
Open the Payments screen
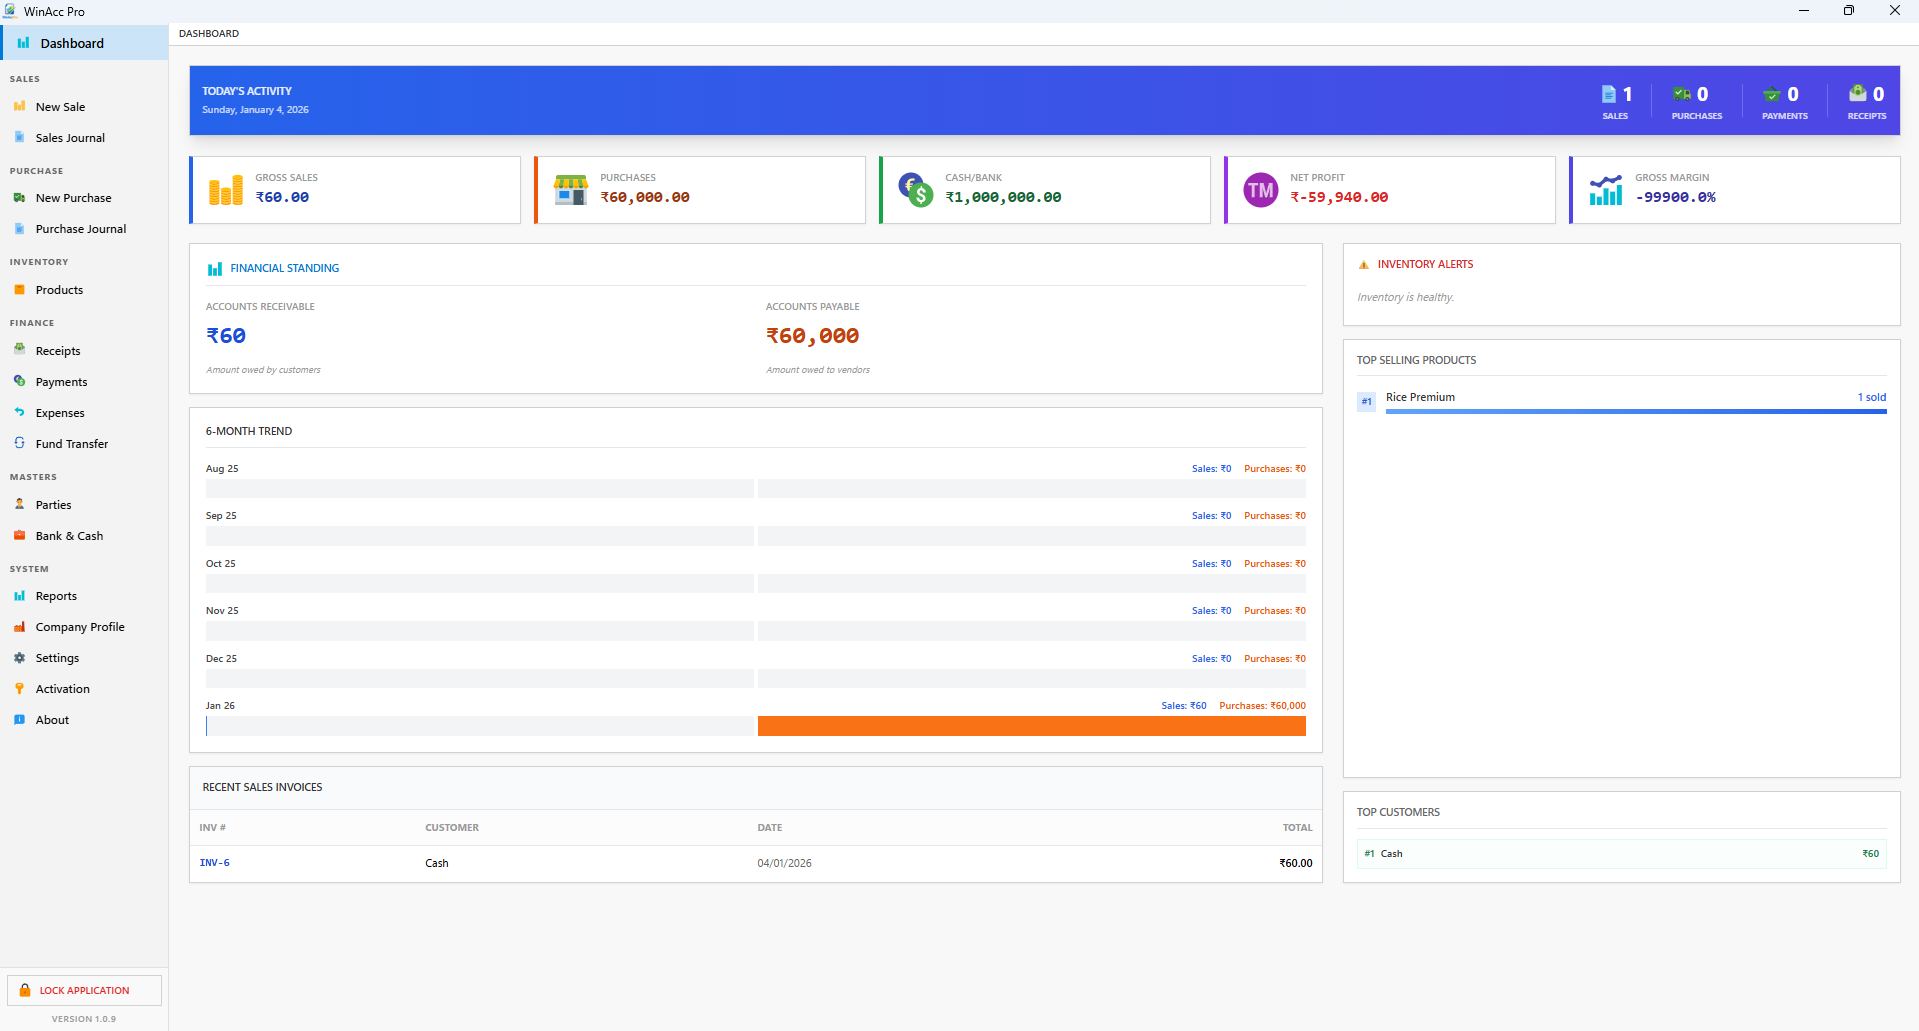61,381
